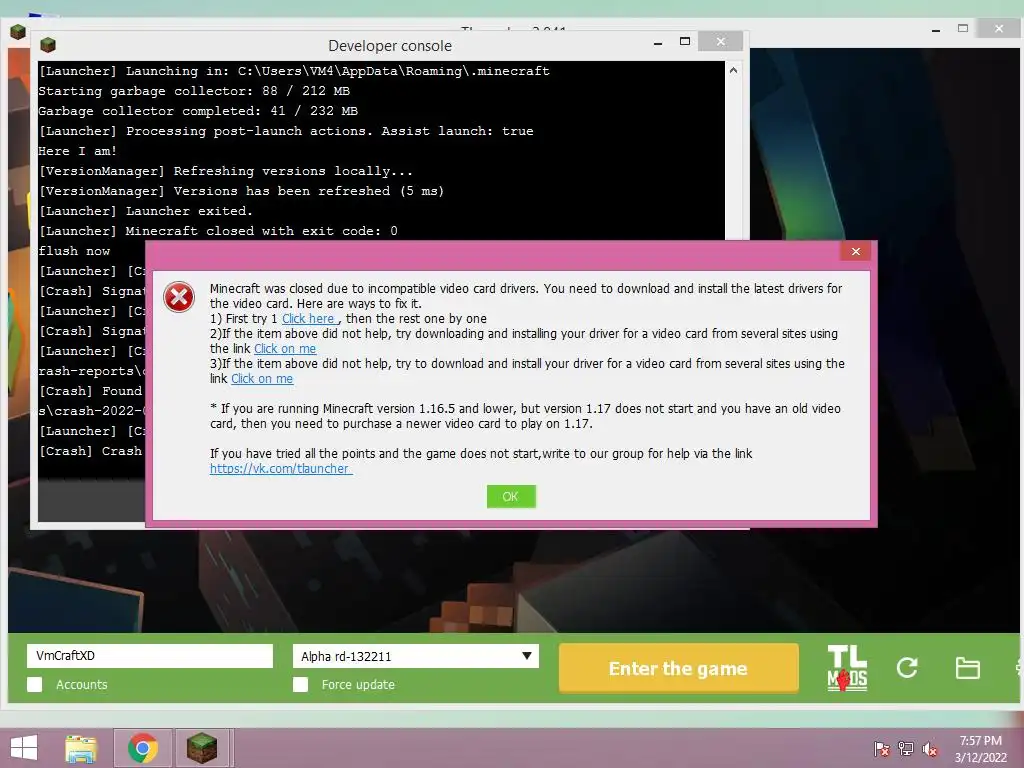Image resolution: width=1024 pixels, height=768 pixels.
Task: Click the TLauncher window title block icon
Action: pos(18,31)
